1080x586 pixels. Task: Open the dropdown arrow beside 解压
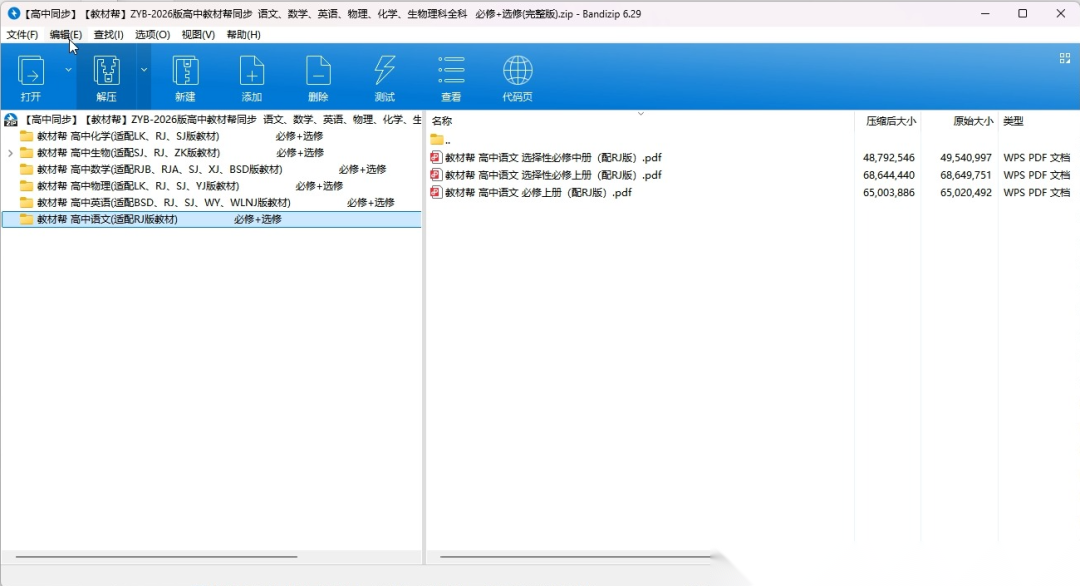click(x=144, y=70)
